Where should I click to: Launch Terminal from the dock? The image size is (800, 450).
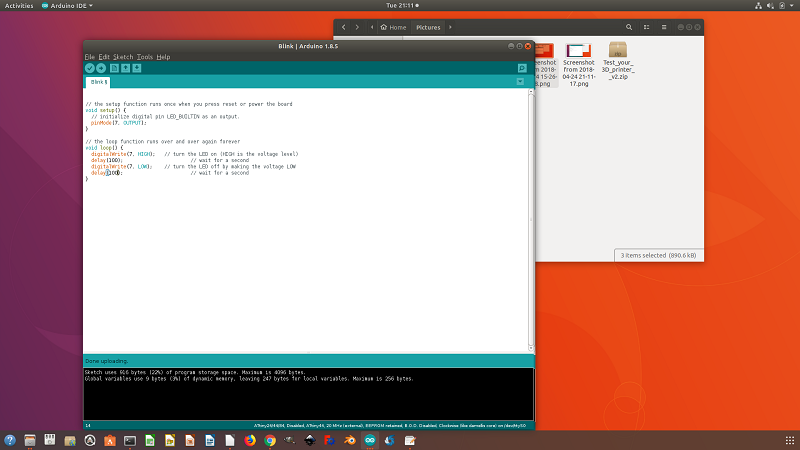tap(130, 440)
